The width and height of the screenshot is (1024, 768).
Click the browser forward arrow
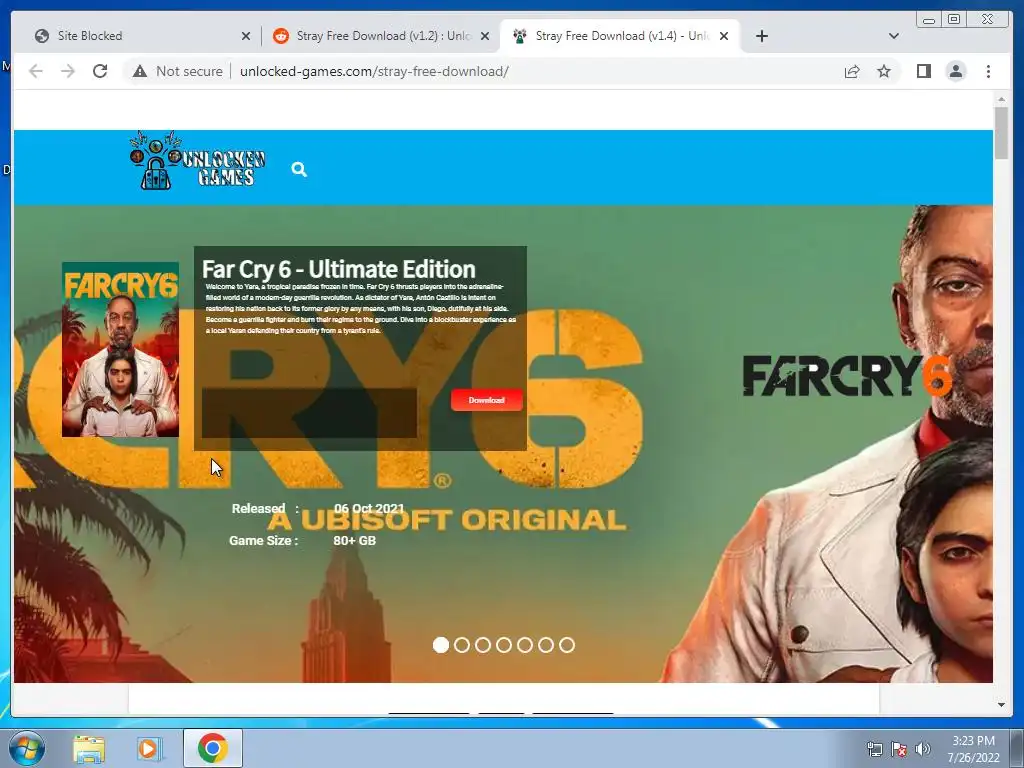(68, 71)
